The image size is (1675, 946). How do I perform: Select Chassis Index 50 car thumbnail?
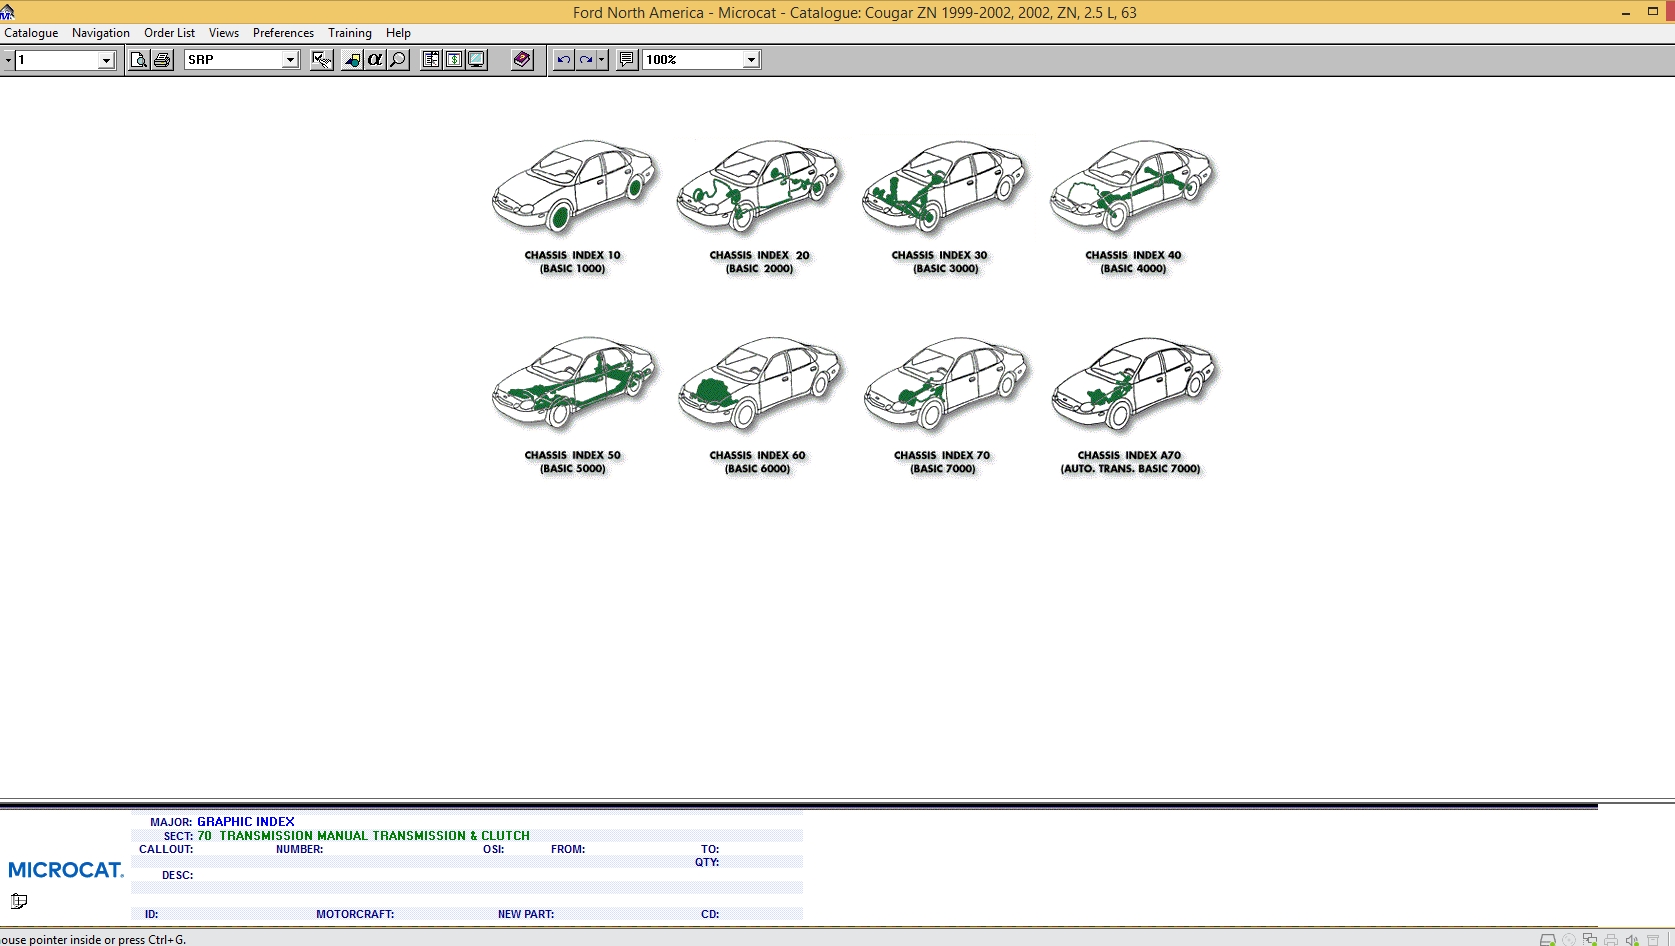(x=575, y=384)
